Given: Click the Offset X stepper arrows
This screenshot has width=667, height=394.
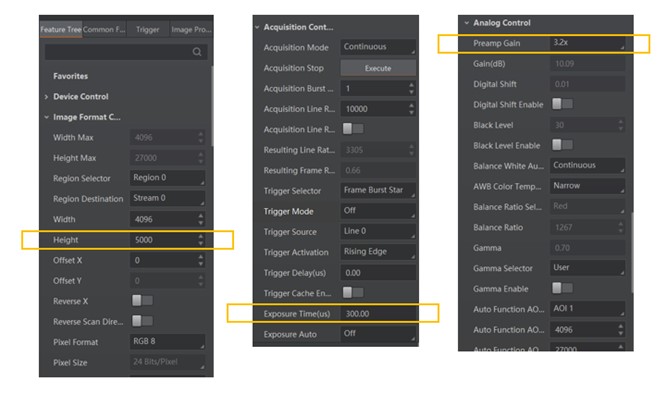Looking at the screenshot, I should pos(201,260).
